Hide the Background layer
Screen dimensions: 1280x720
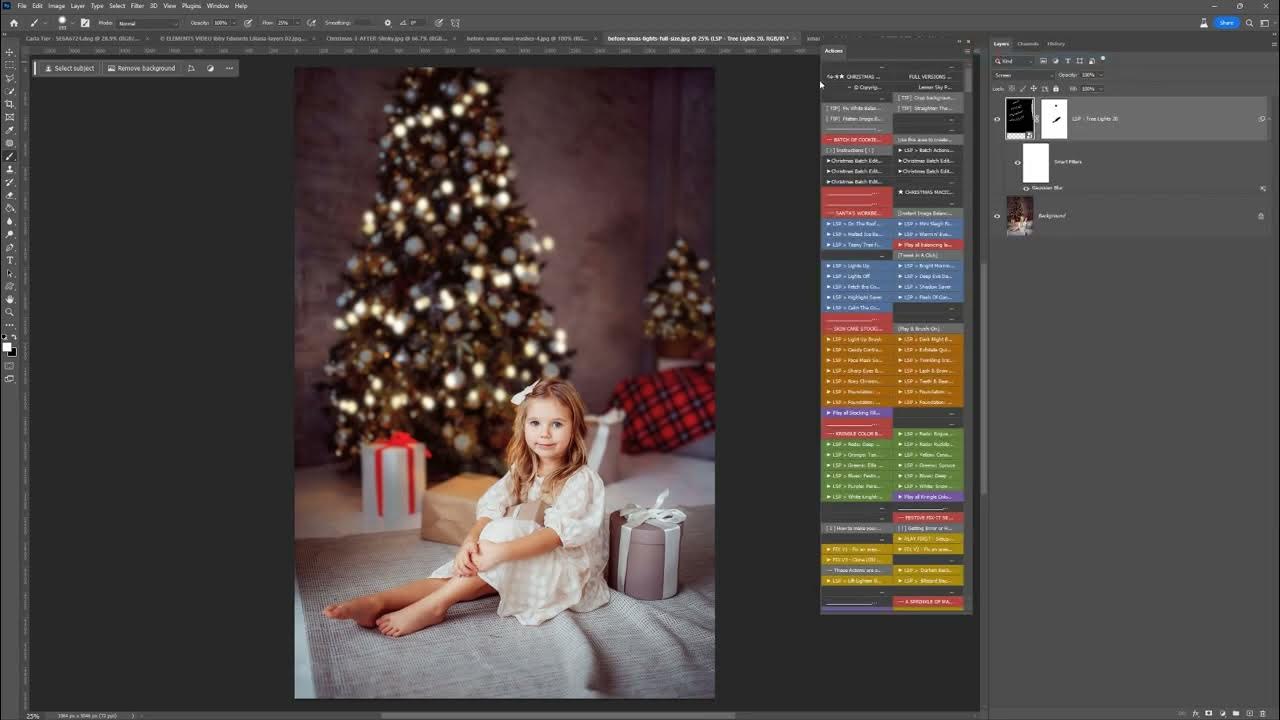point(997,216)
